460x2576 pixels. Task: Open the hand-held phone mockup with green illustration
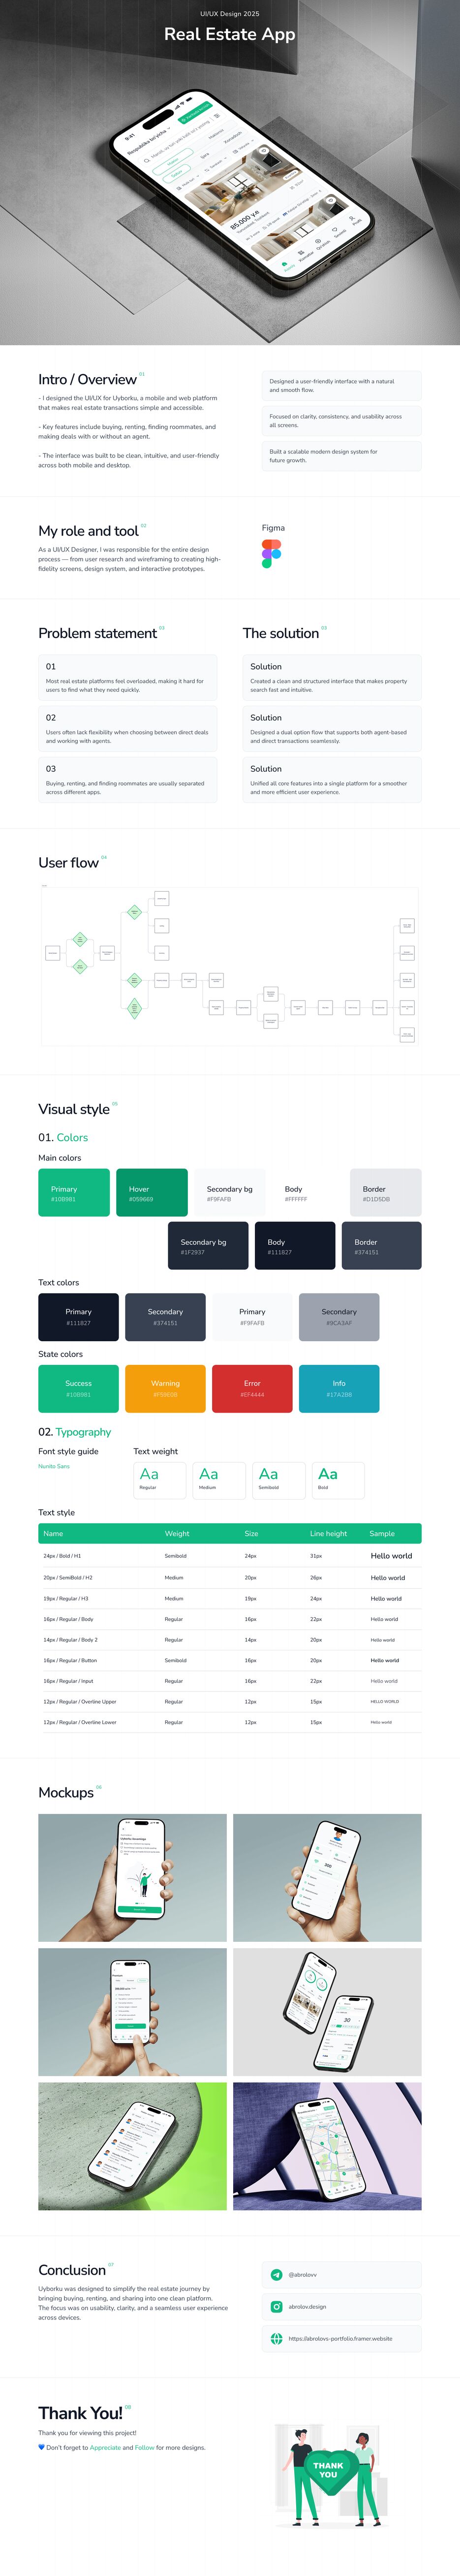132,1878
